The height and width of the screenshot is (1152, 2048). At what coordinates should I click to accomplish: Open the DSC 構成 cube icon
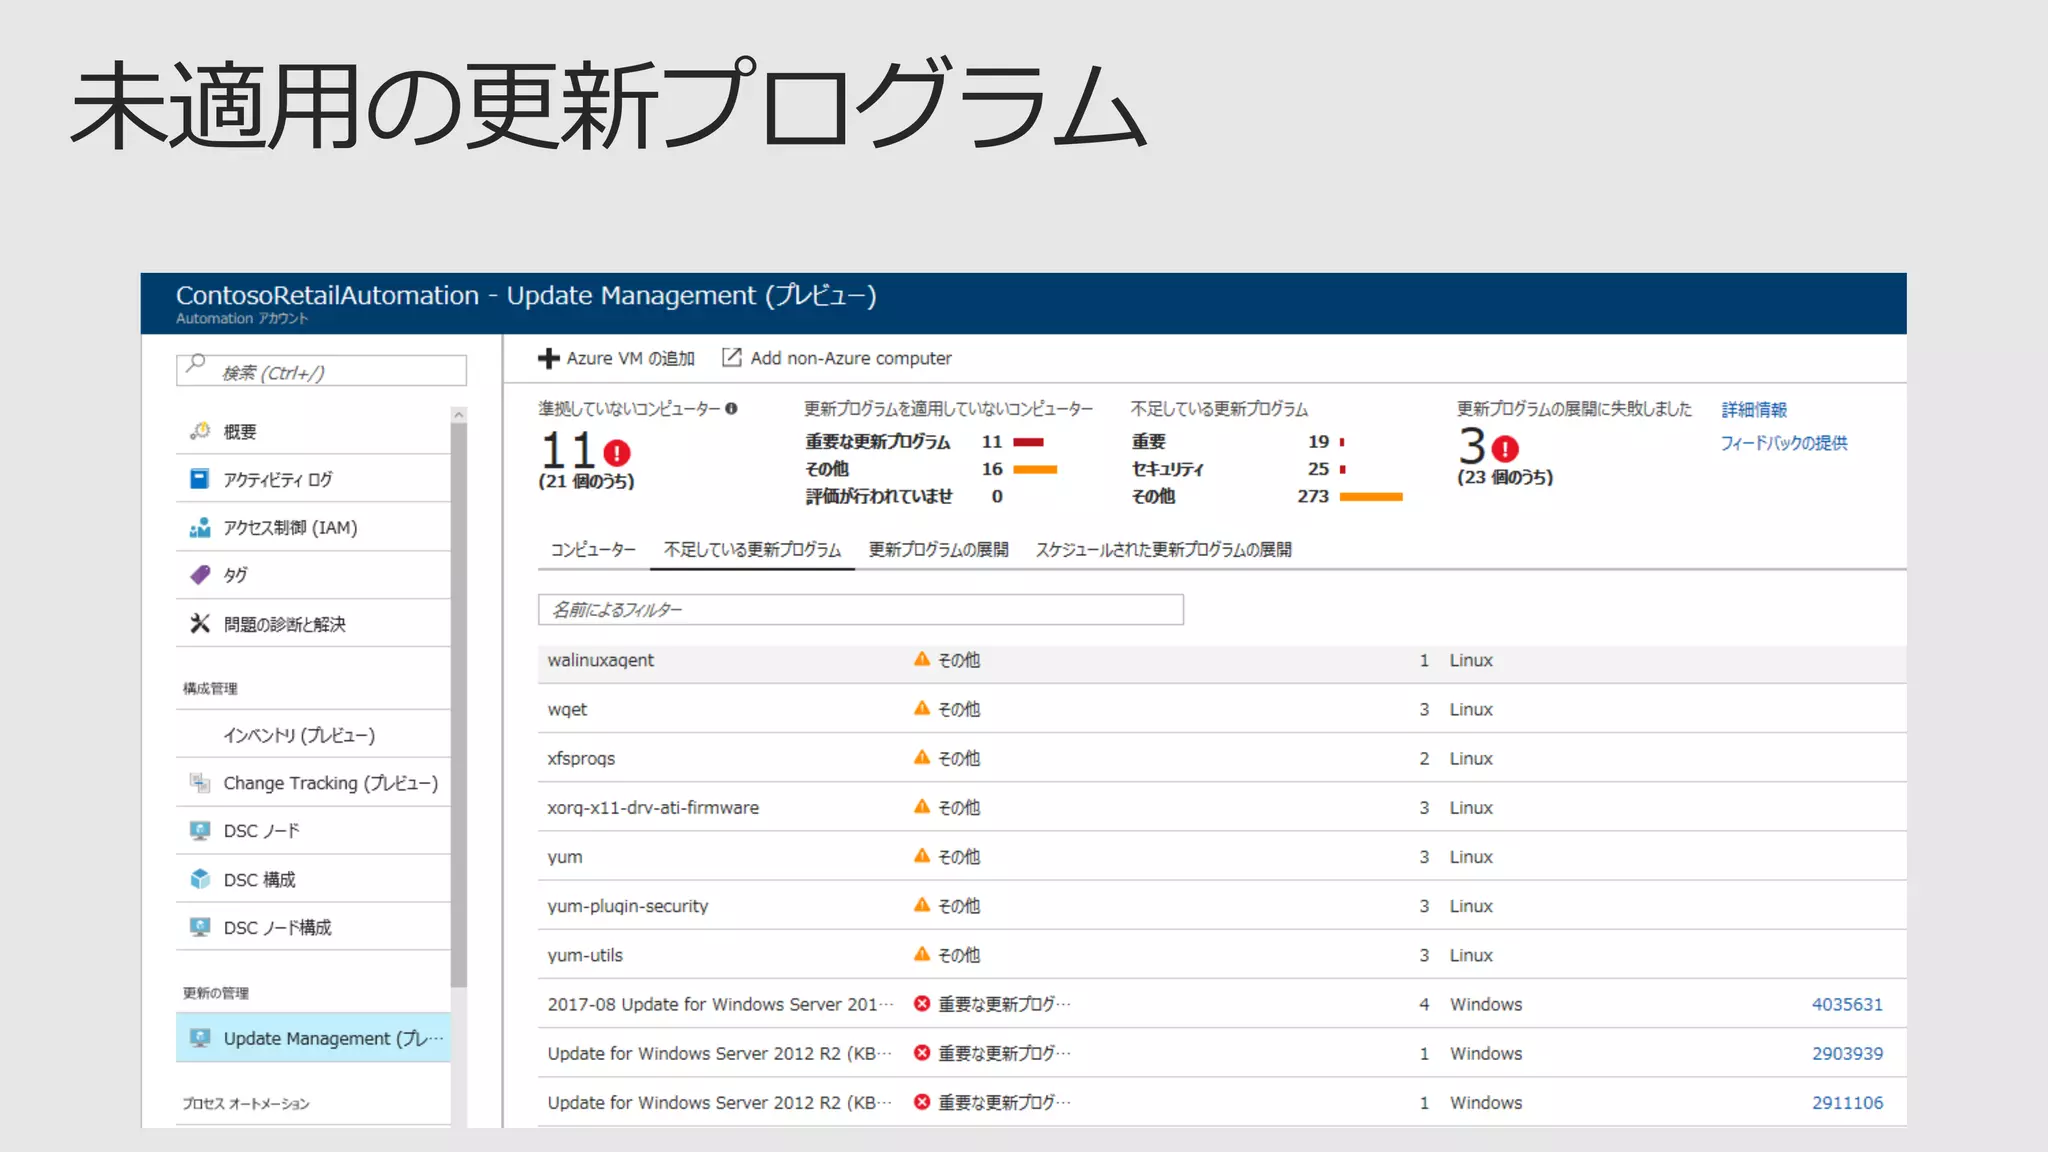200,879
